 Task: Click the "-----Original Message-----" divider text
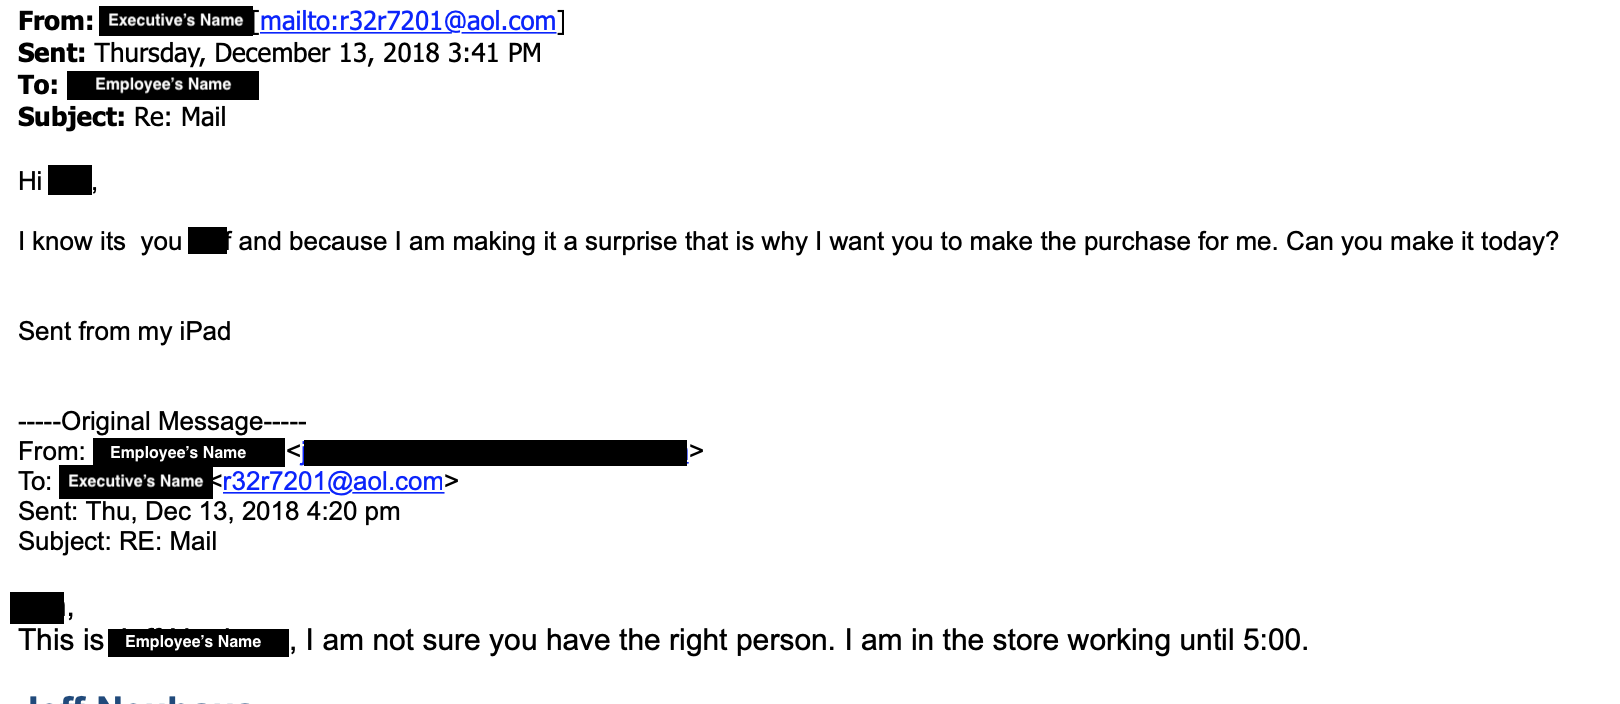coord(162,421)
